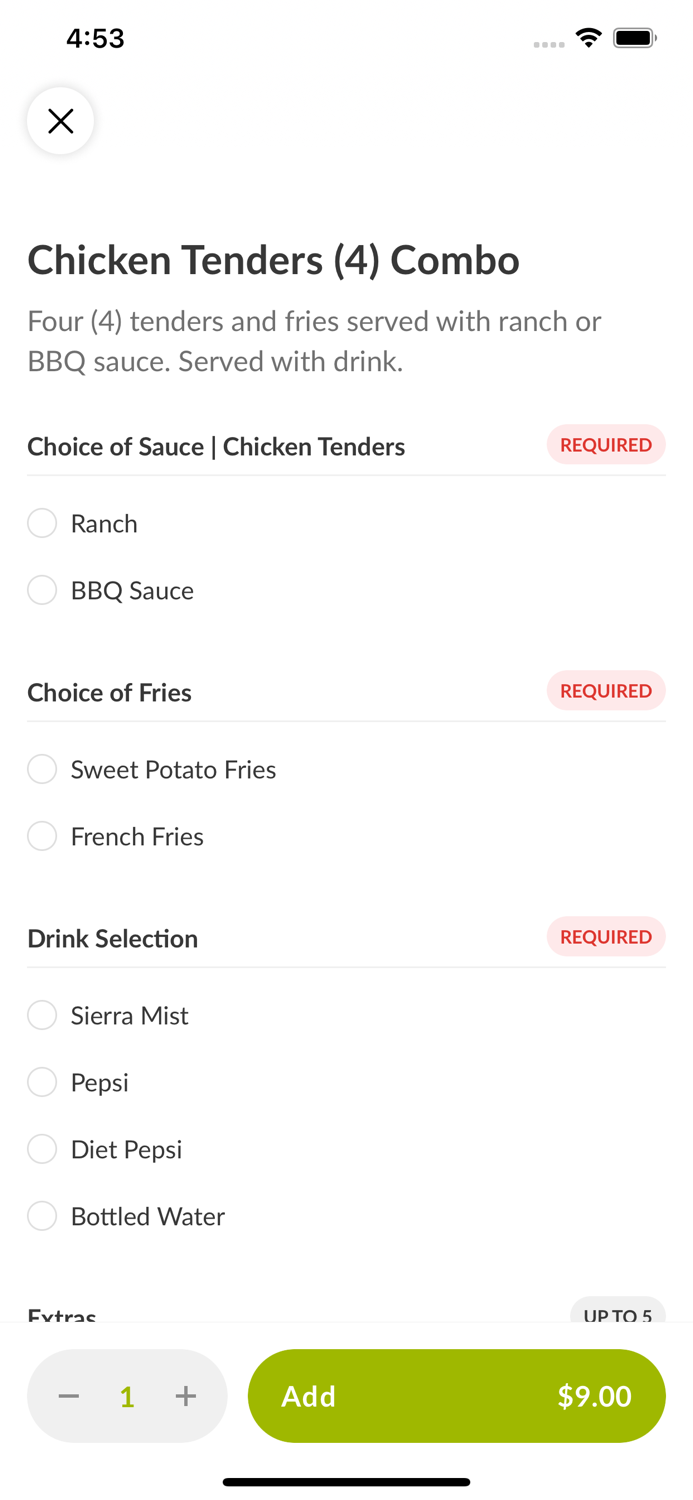Choose Sierra Mist as drink

point(42,1015)
